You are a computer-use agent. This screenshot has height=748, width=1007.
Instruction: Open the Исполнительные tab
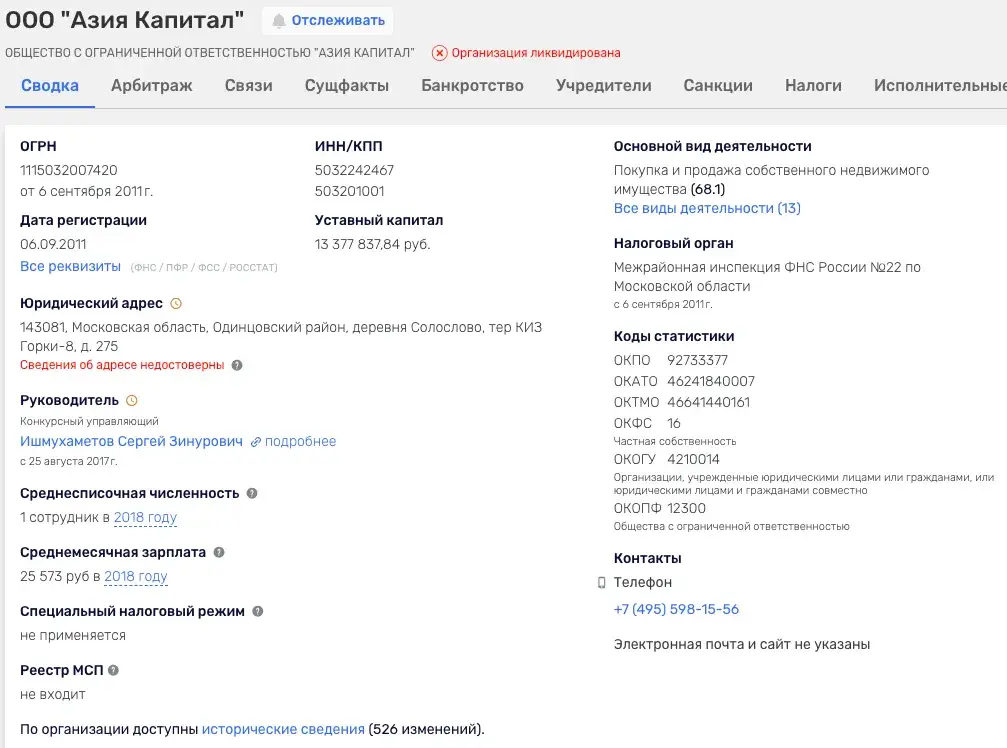[940, 85]
